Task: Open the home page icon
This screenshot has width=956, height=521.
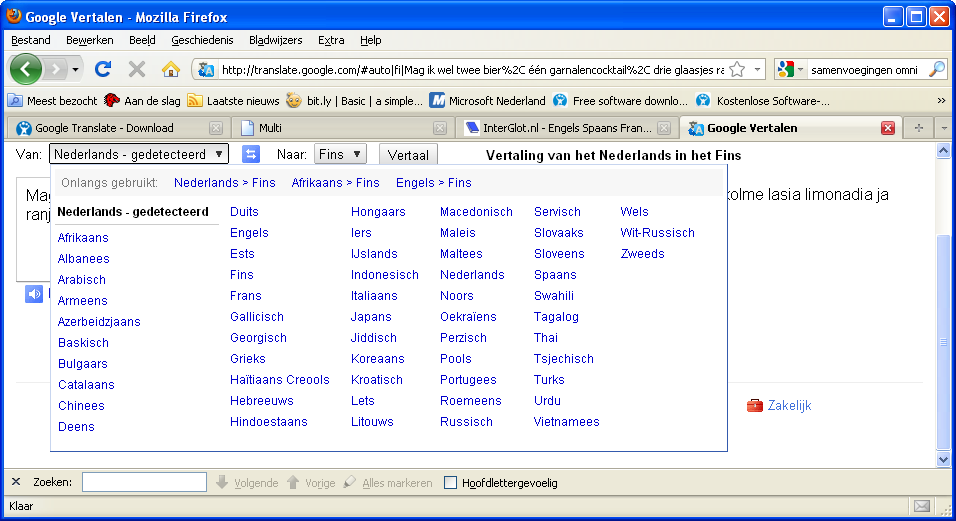Action: point(171,69)
